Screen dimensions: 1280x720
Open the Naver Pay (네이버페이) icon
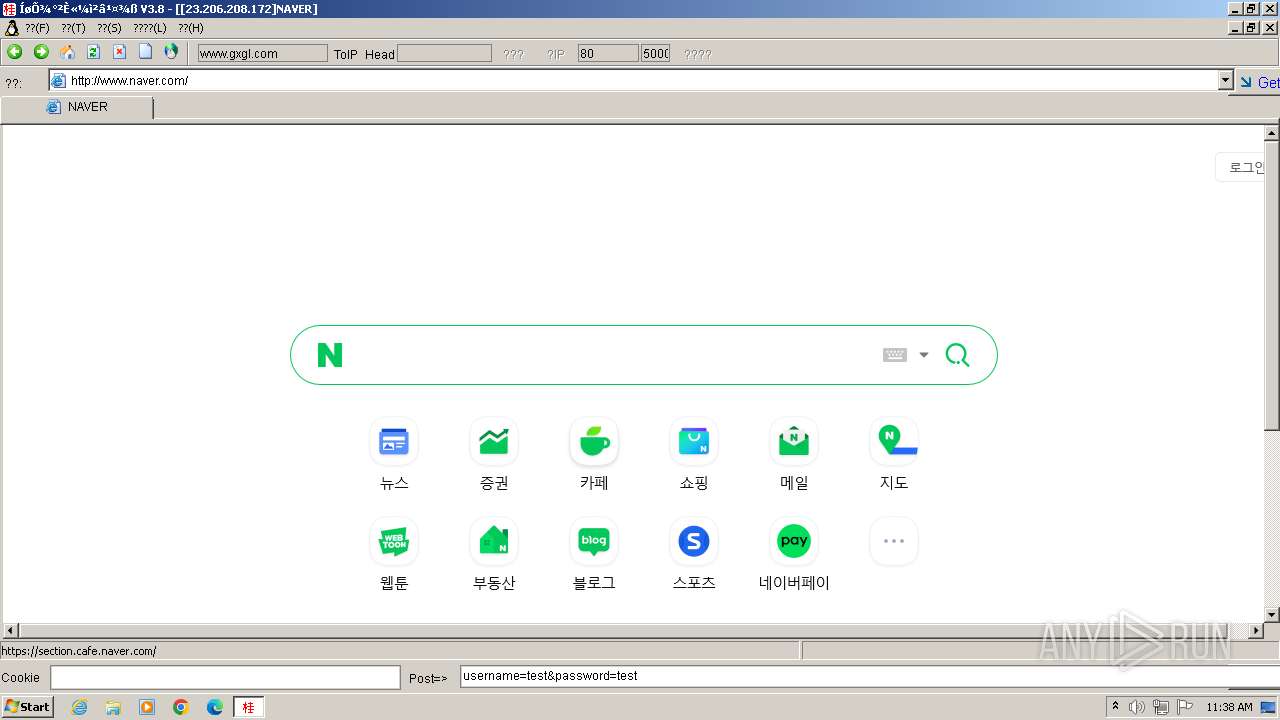pos(794,541)
